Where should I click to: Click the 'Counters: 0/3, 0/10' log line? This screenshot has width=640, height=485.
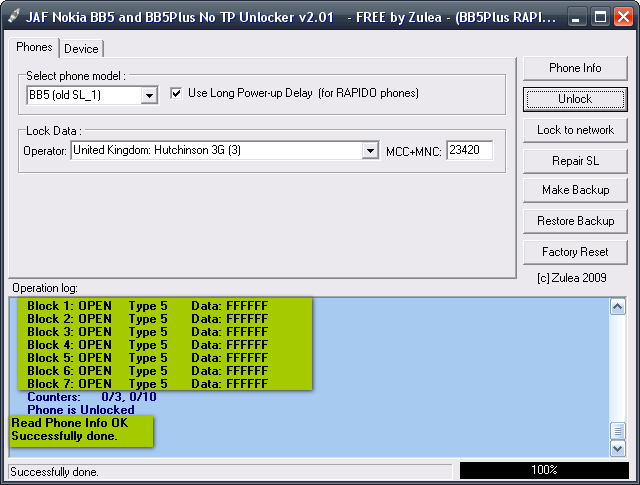click(x=92, y=397)
